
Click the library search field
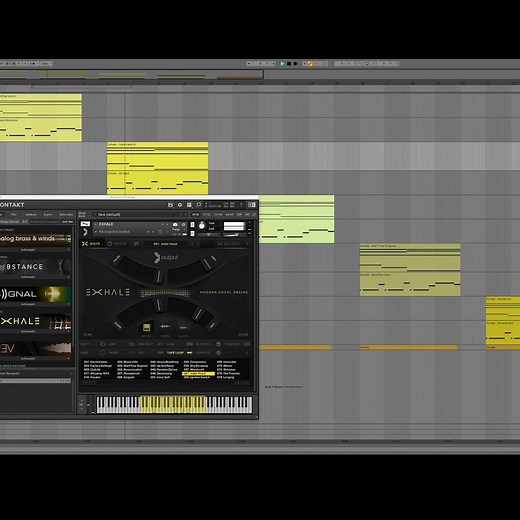click(x=44, y=222)
